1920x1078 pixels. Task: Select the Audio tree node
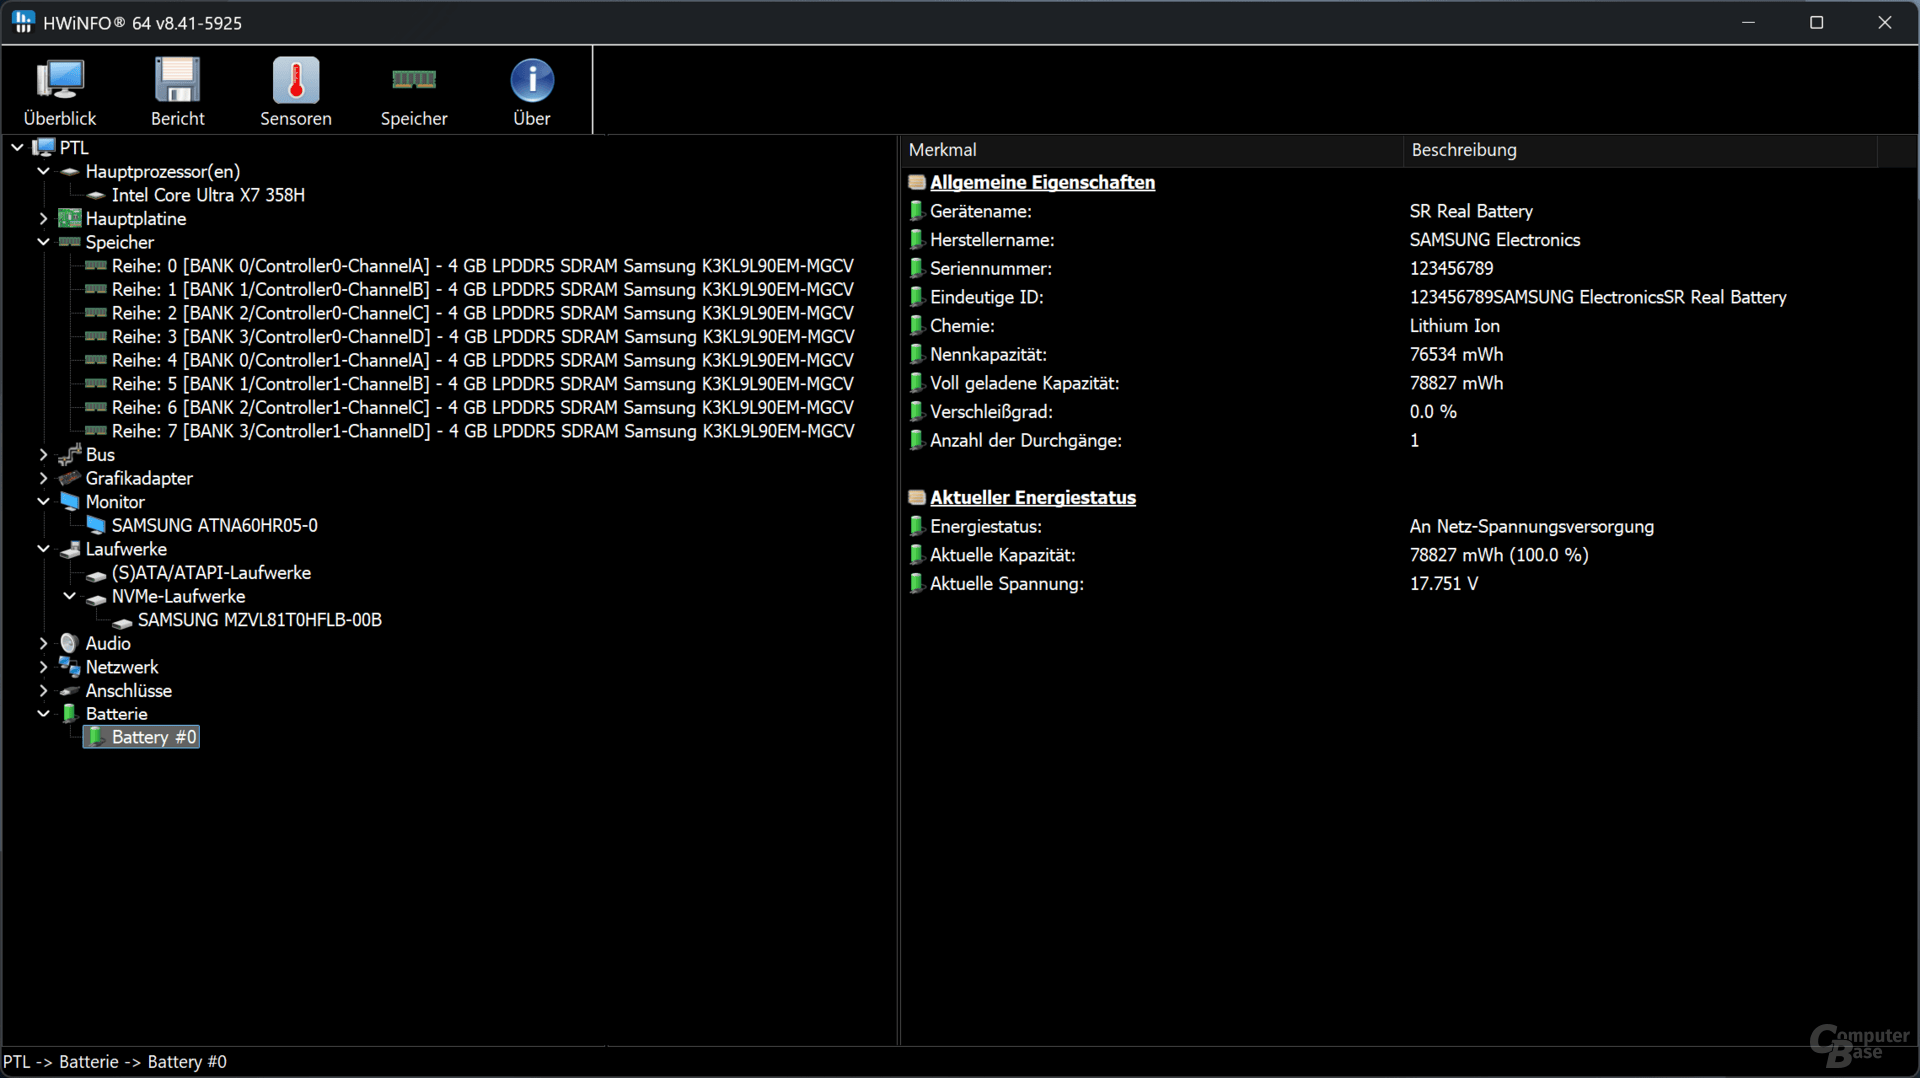pyautogui.click(x=108, y=643)
